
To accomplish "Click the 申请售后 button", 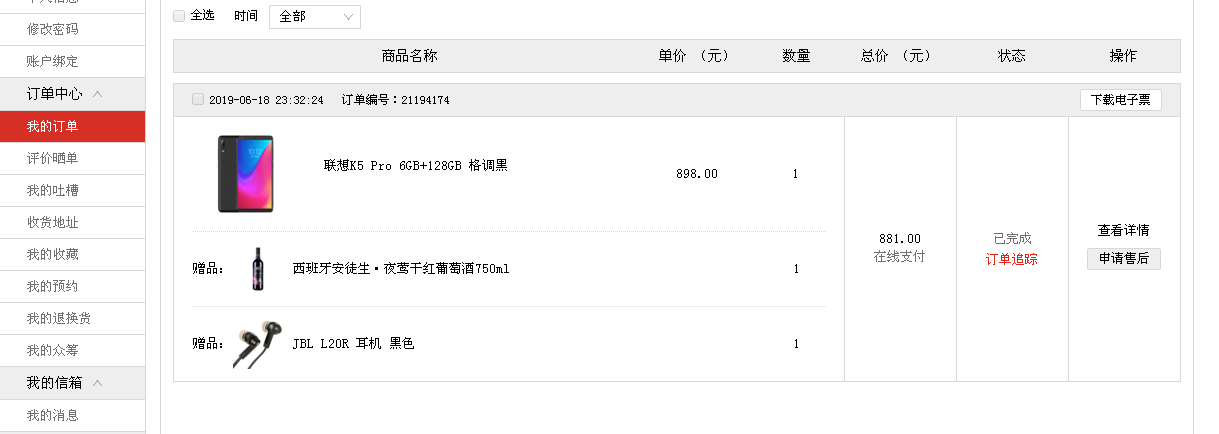I will pyautogui.click(x=1124, y=259).
